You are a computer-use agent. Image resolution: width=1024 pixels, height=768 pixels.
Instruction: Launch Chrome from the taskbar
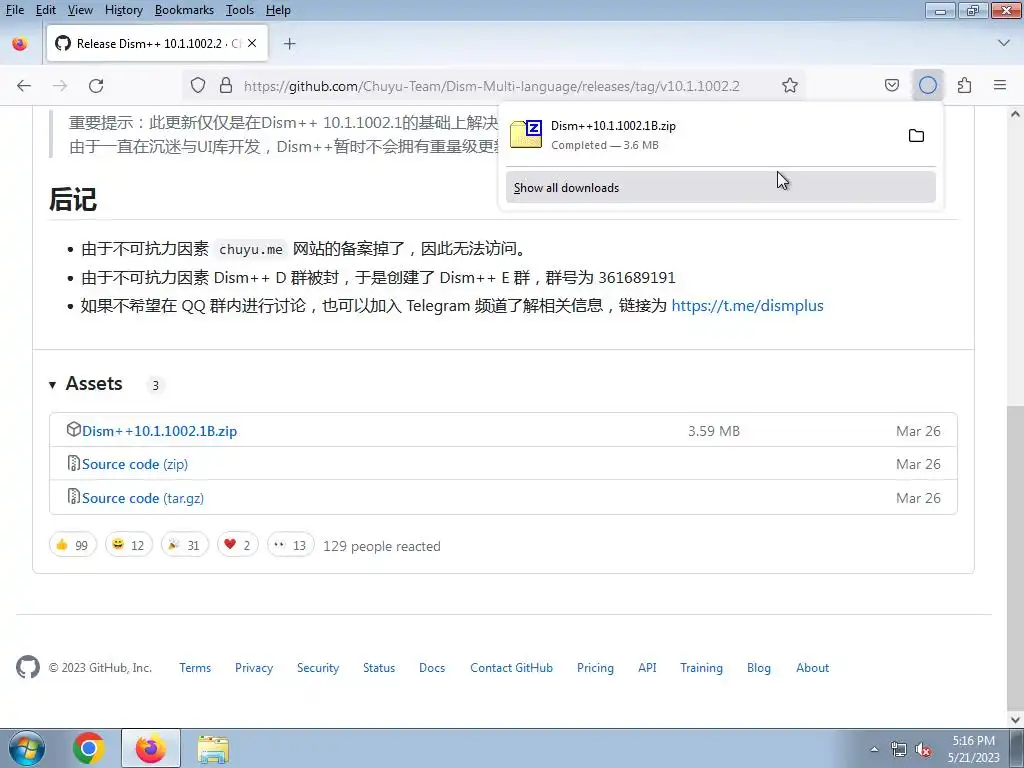click(x=88, y=748)
